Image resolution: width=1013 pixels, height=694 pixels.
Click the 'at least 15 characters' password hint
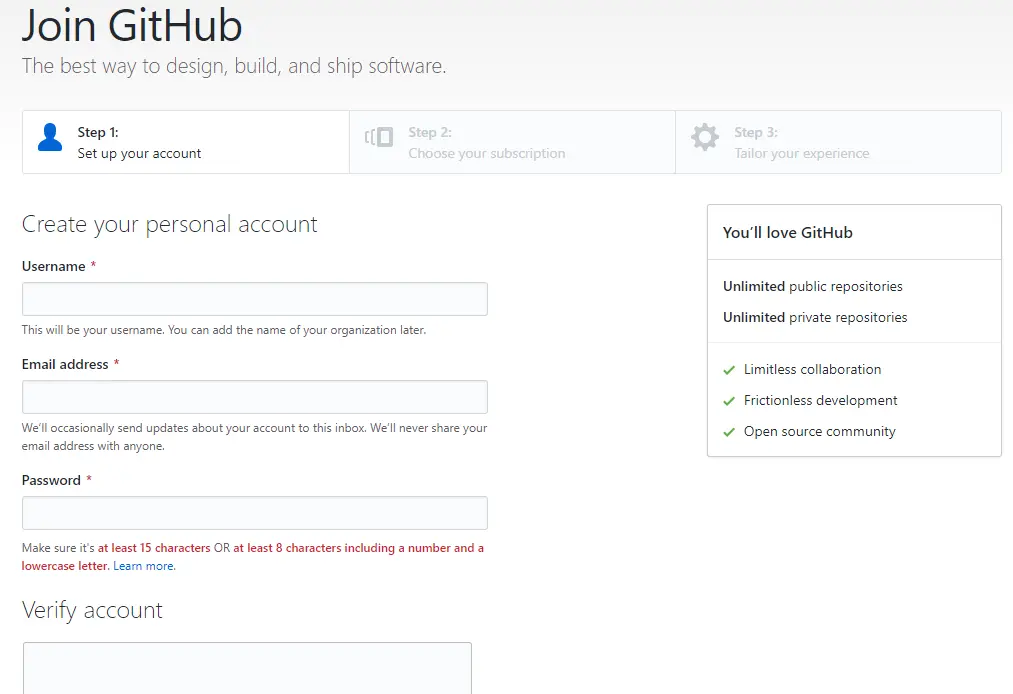(x=154, y=548)
